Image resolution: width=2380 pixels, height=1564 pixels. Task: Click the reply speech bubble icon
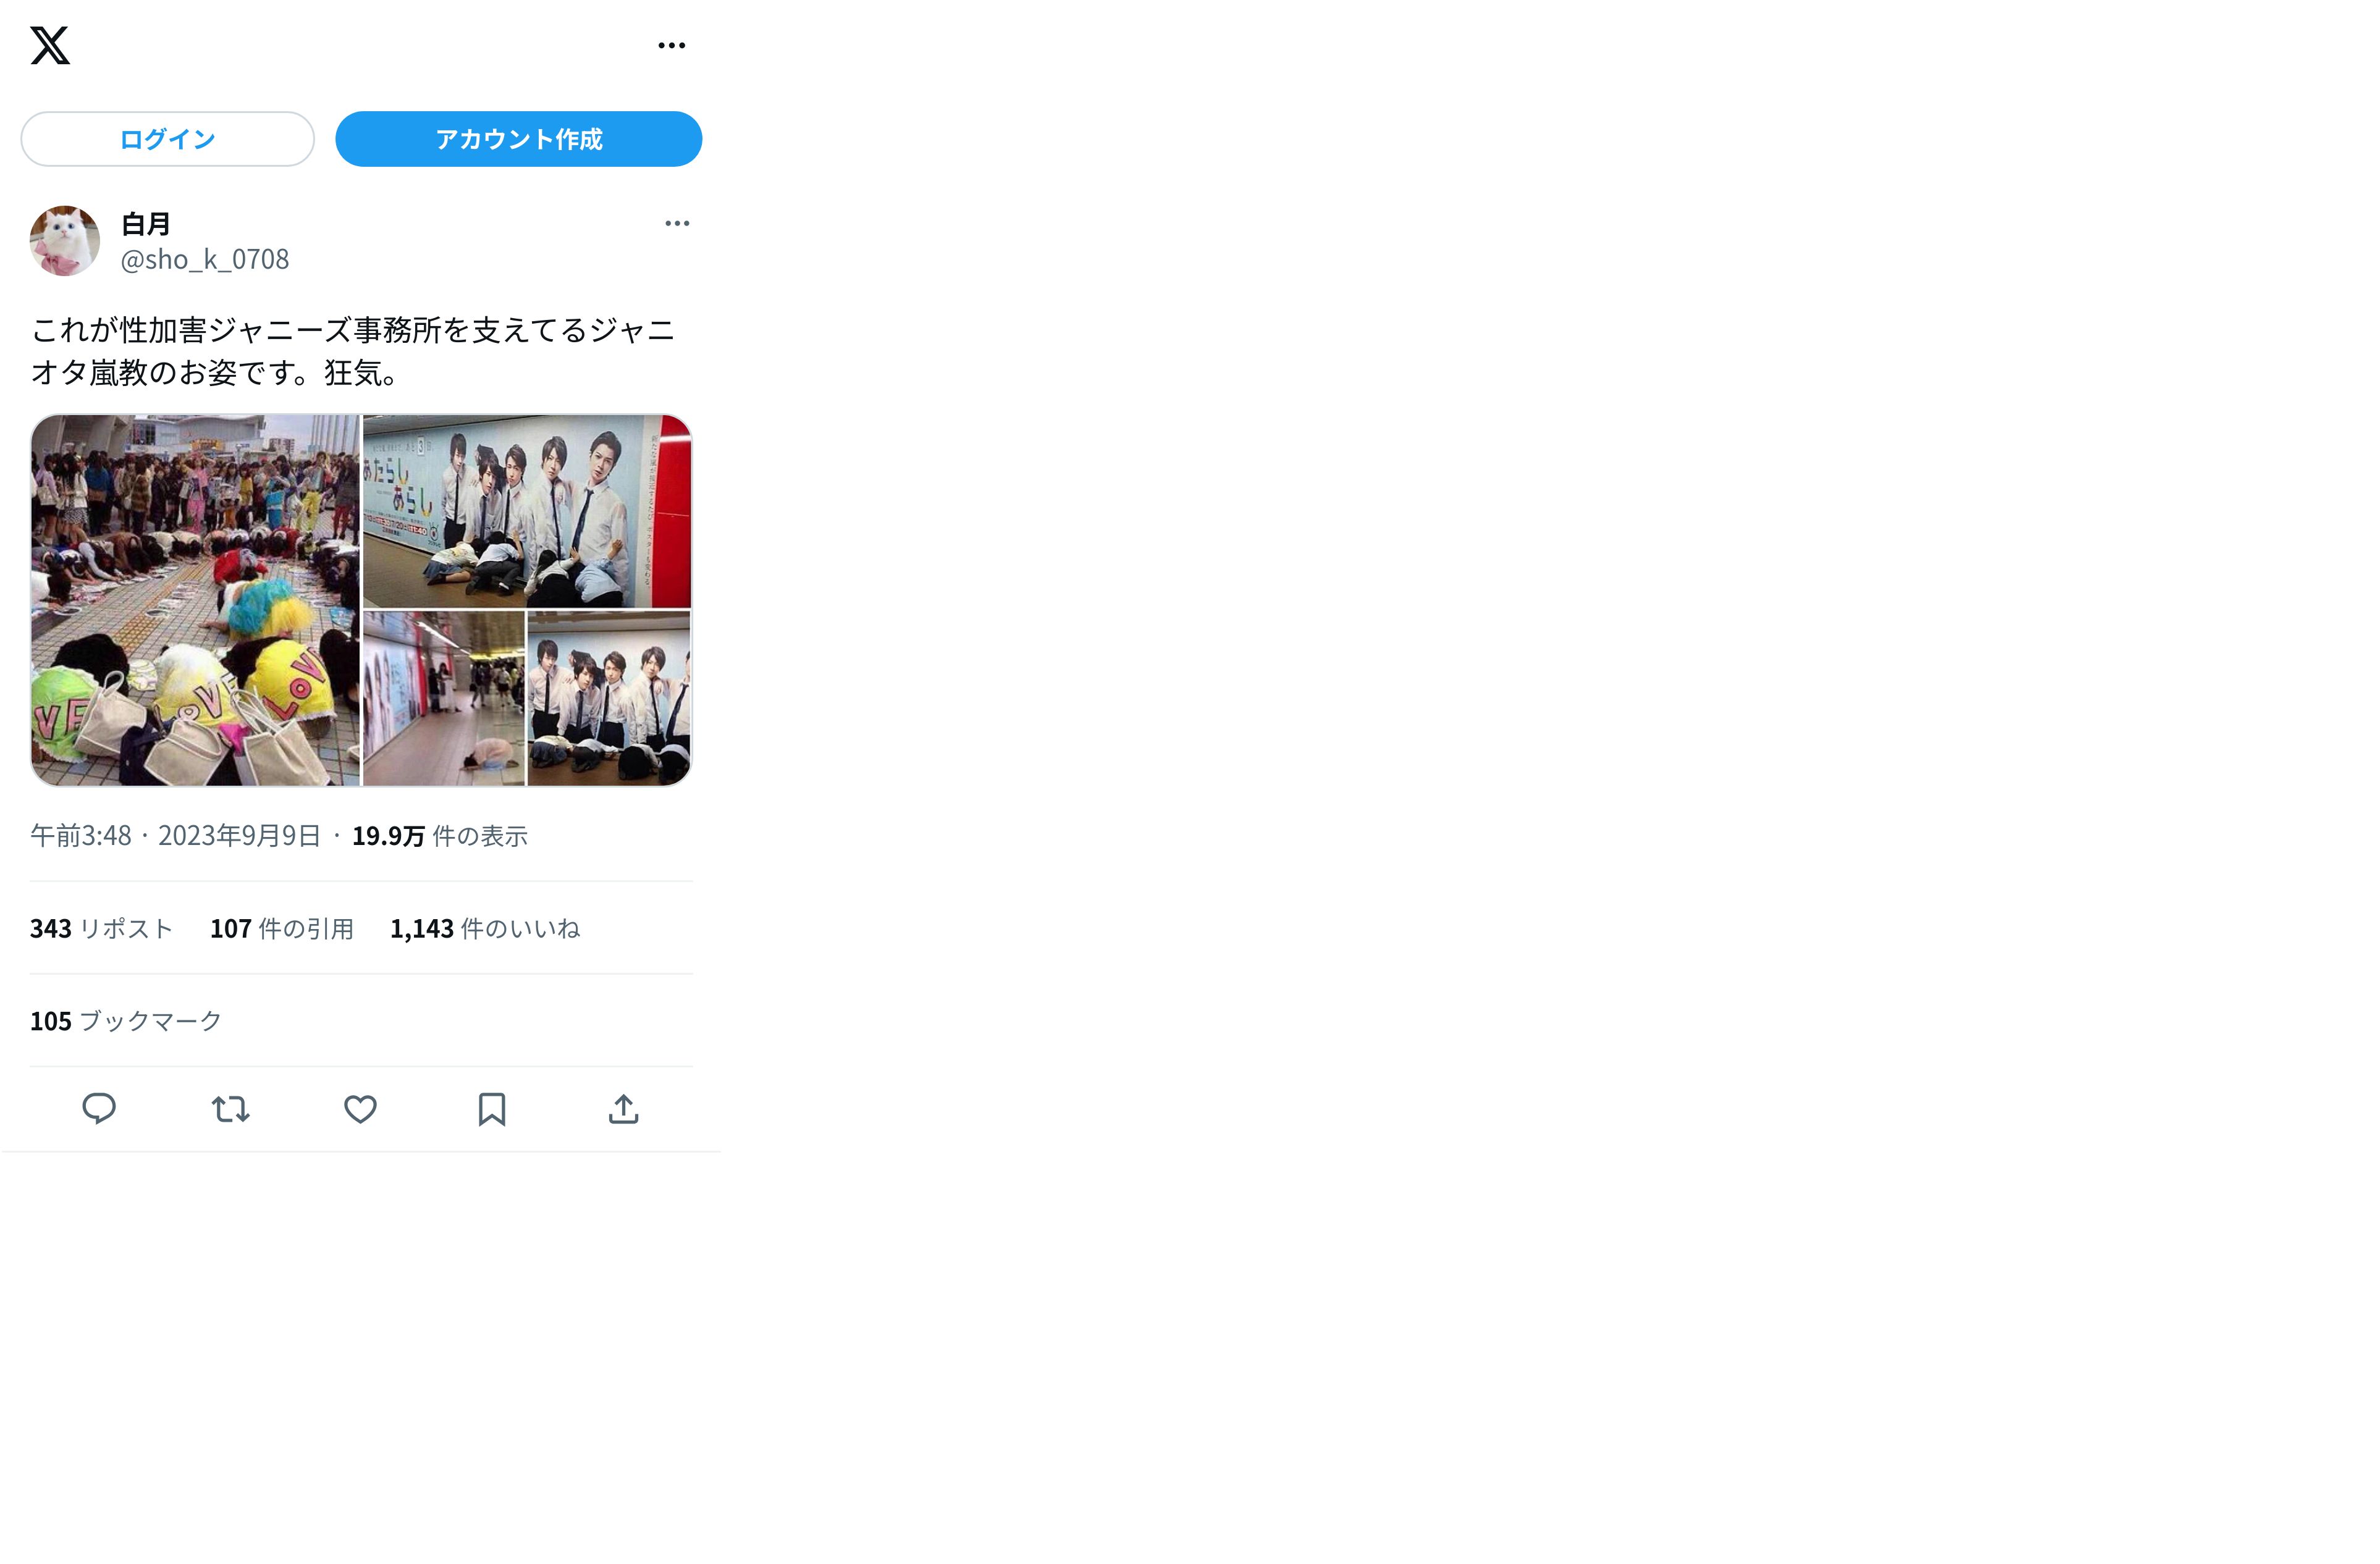(99, 1109)
